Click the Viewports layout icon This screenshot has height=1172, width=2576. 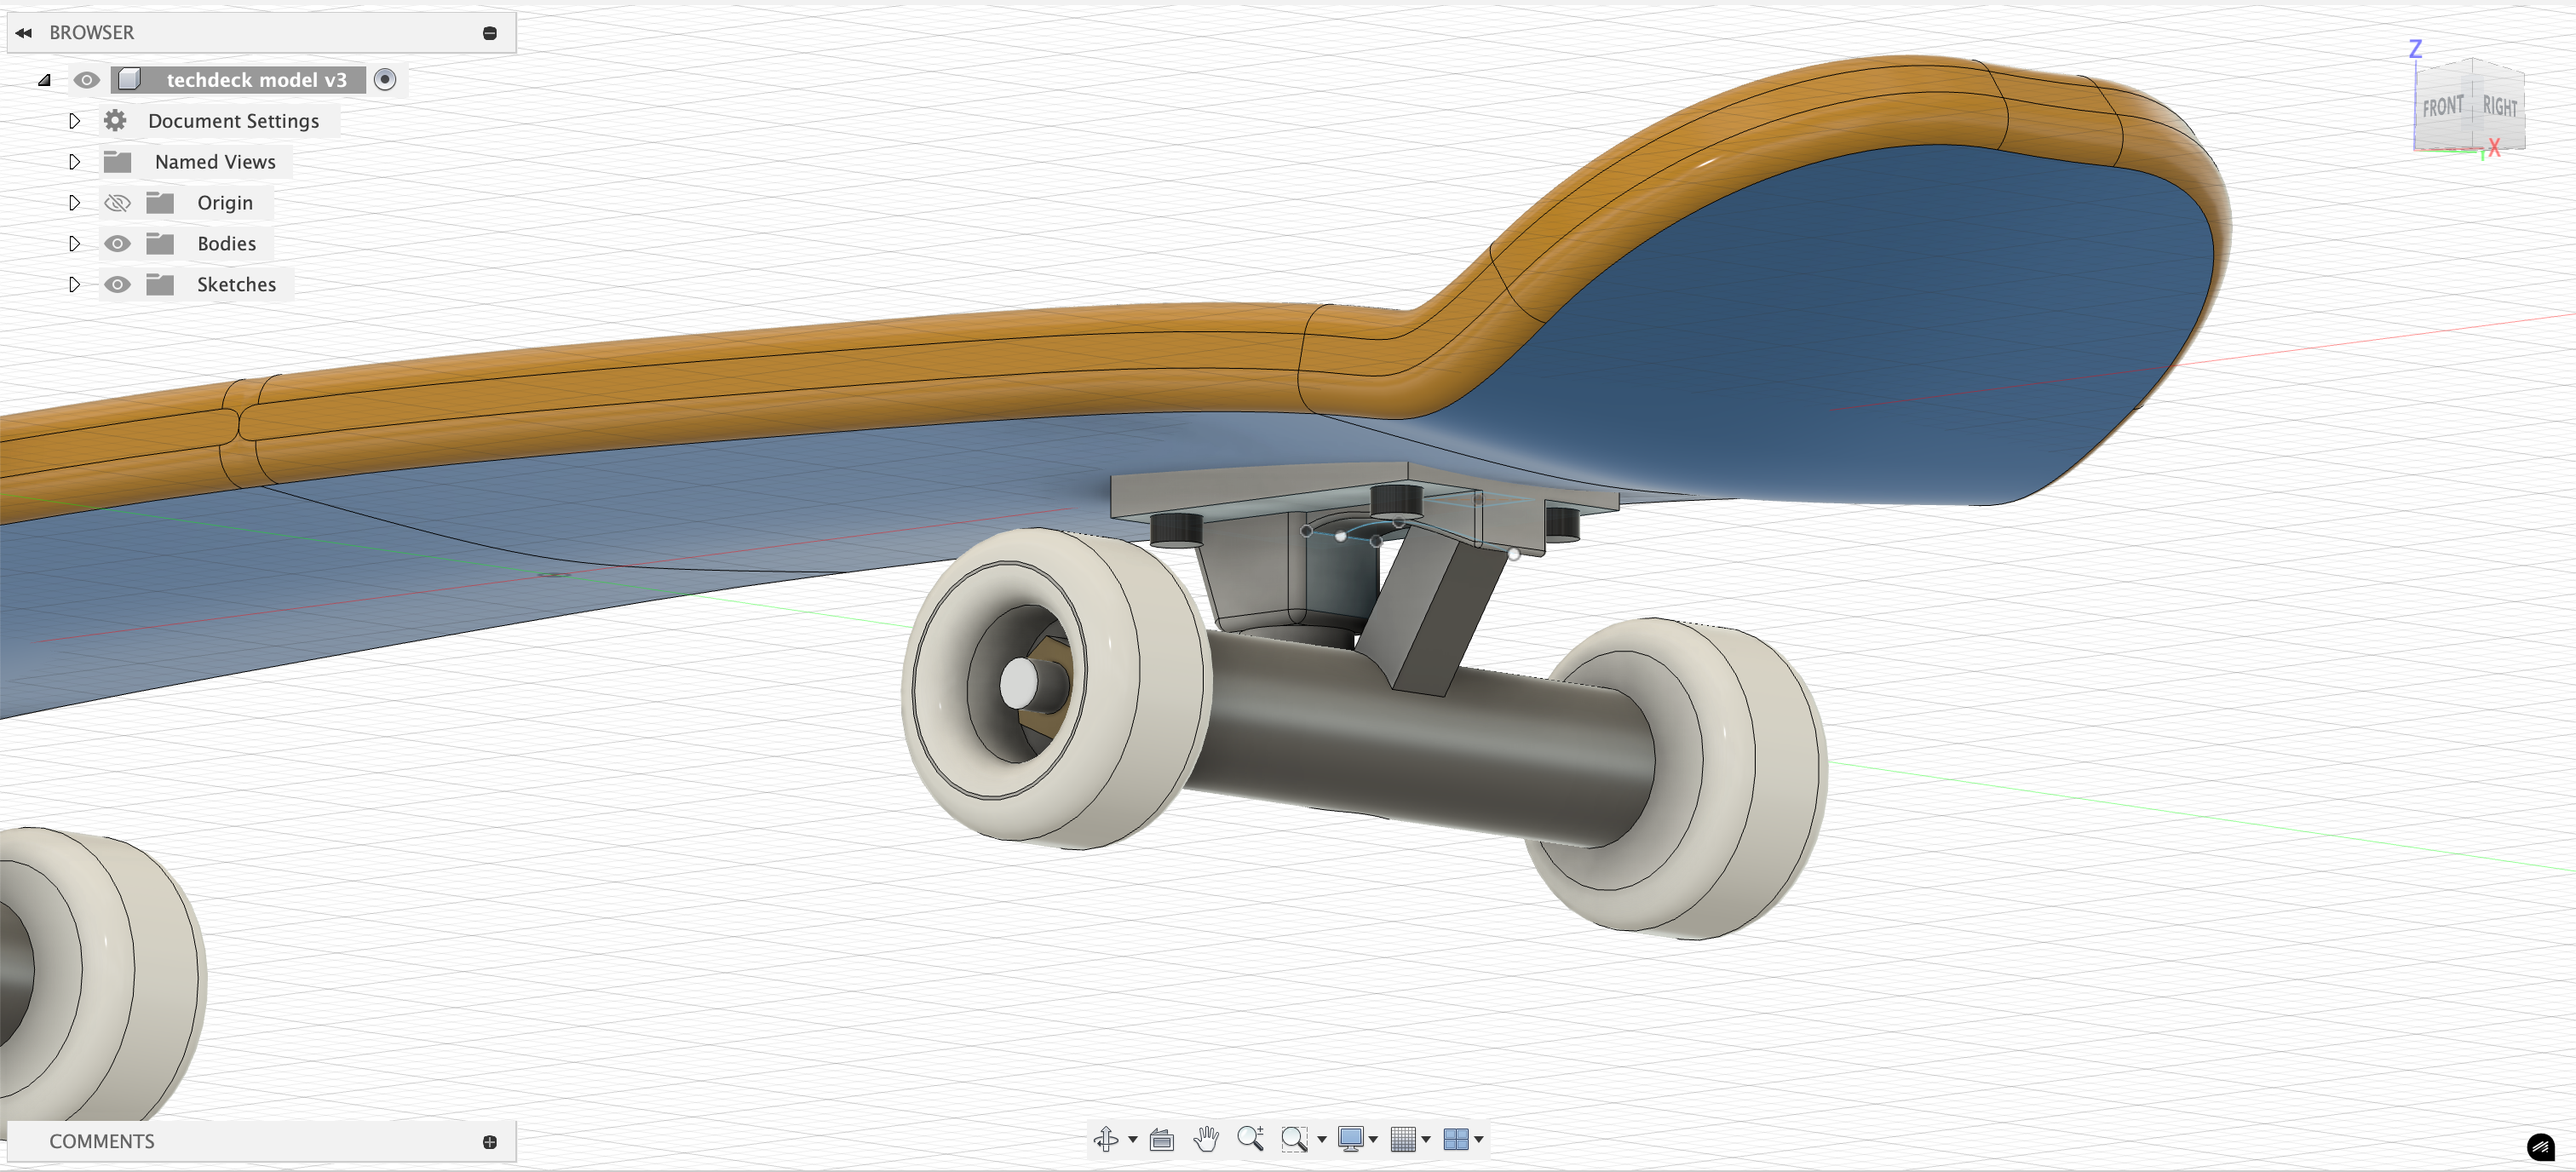[x=1456, y=1138]
